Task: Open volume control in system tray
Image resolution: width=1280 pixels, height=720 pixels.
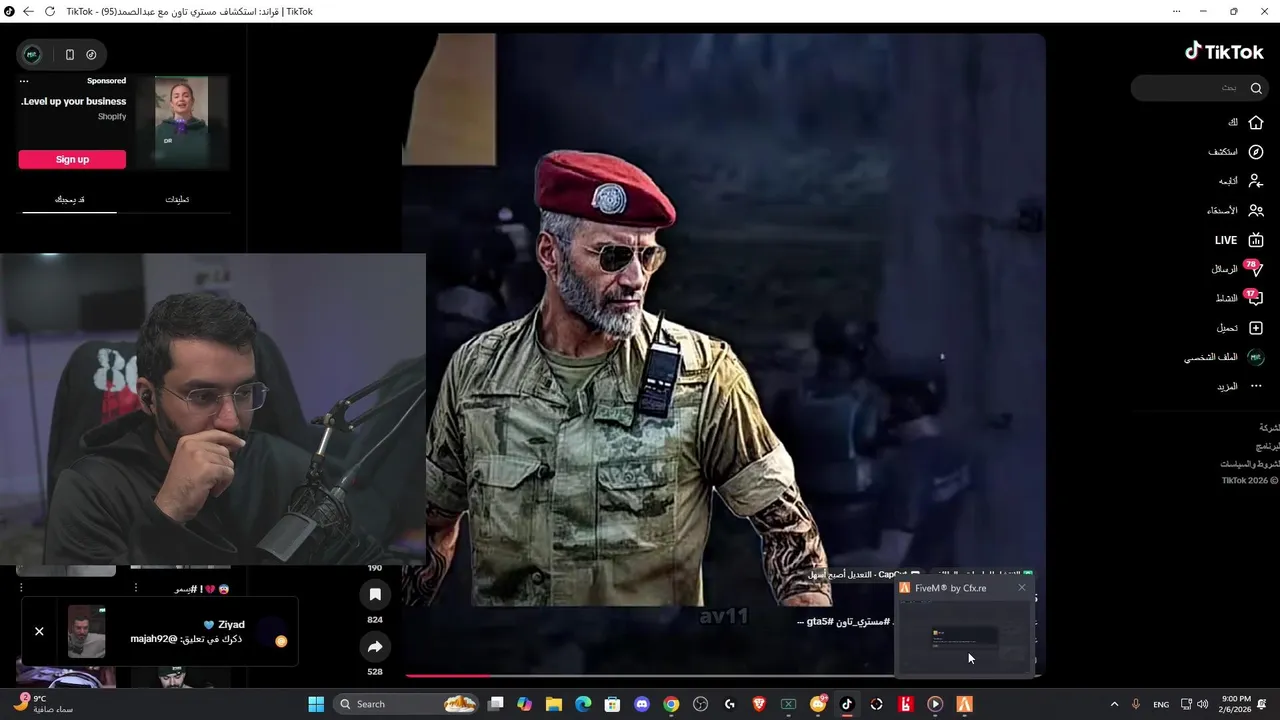Action: coord(1202,704)
